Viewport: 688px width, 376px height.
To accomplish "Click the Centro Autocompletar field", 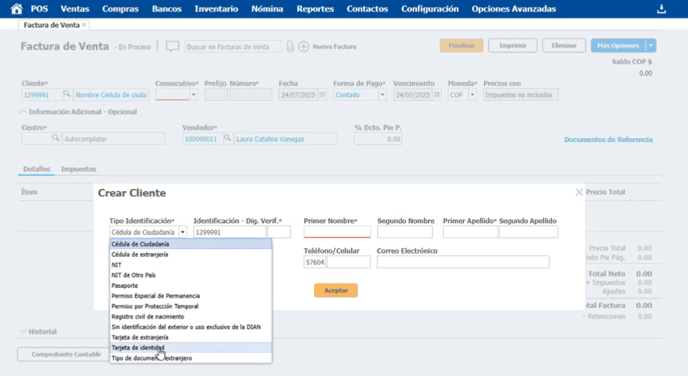I will coord(114,139).
